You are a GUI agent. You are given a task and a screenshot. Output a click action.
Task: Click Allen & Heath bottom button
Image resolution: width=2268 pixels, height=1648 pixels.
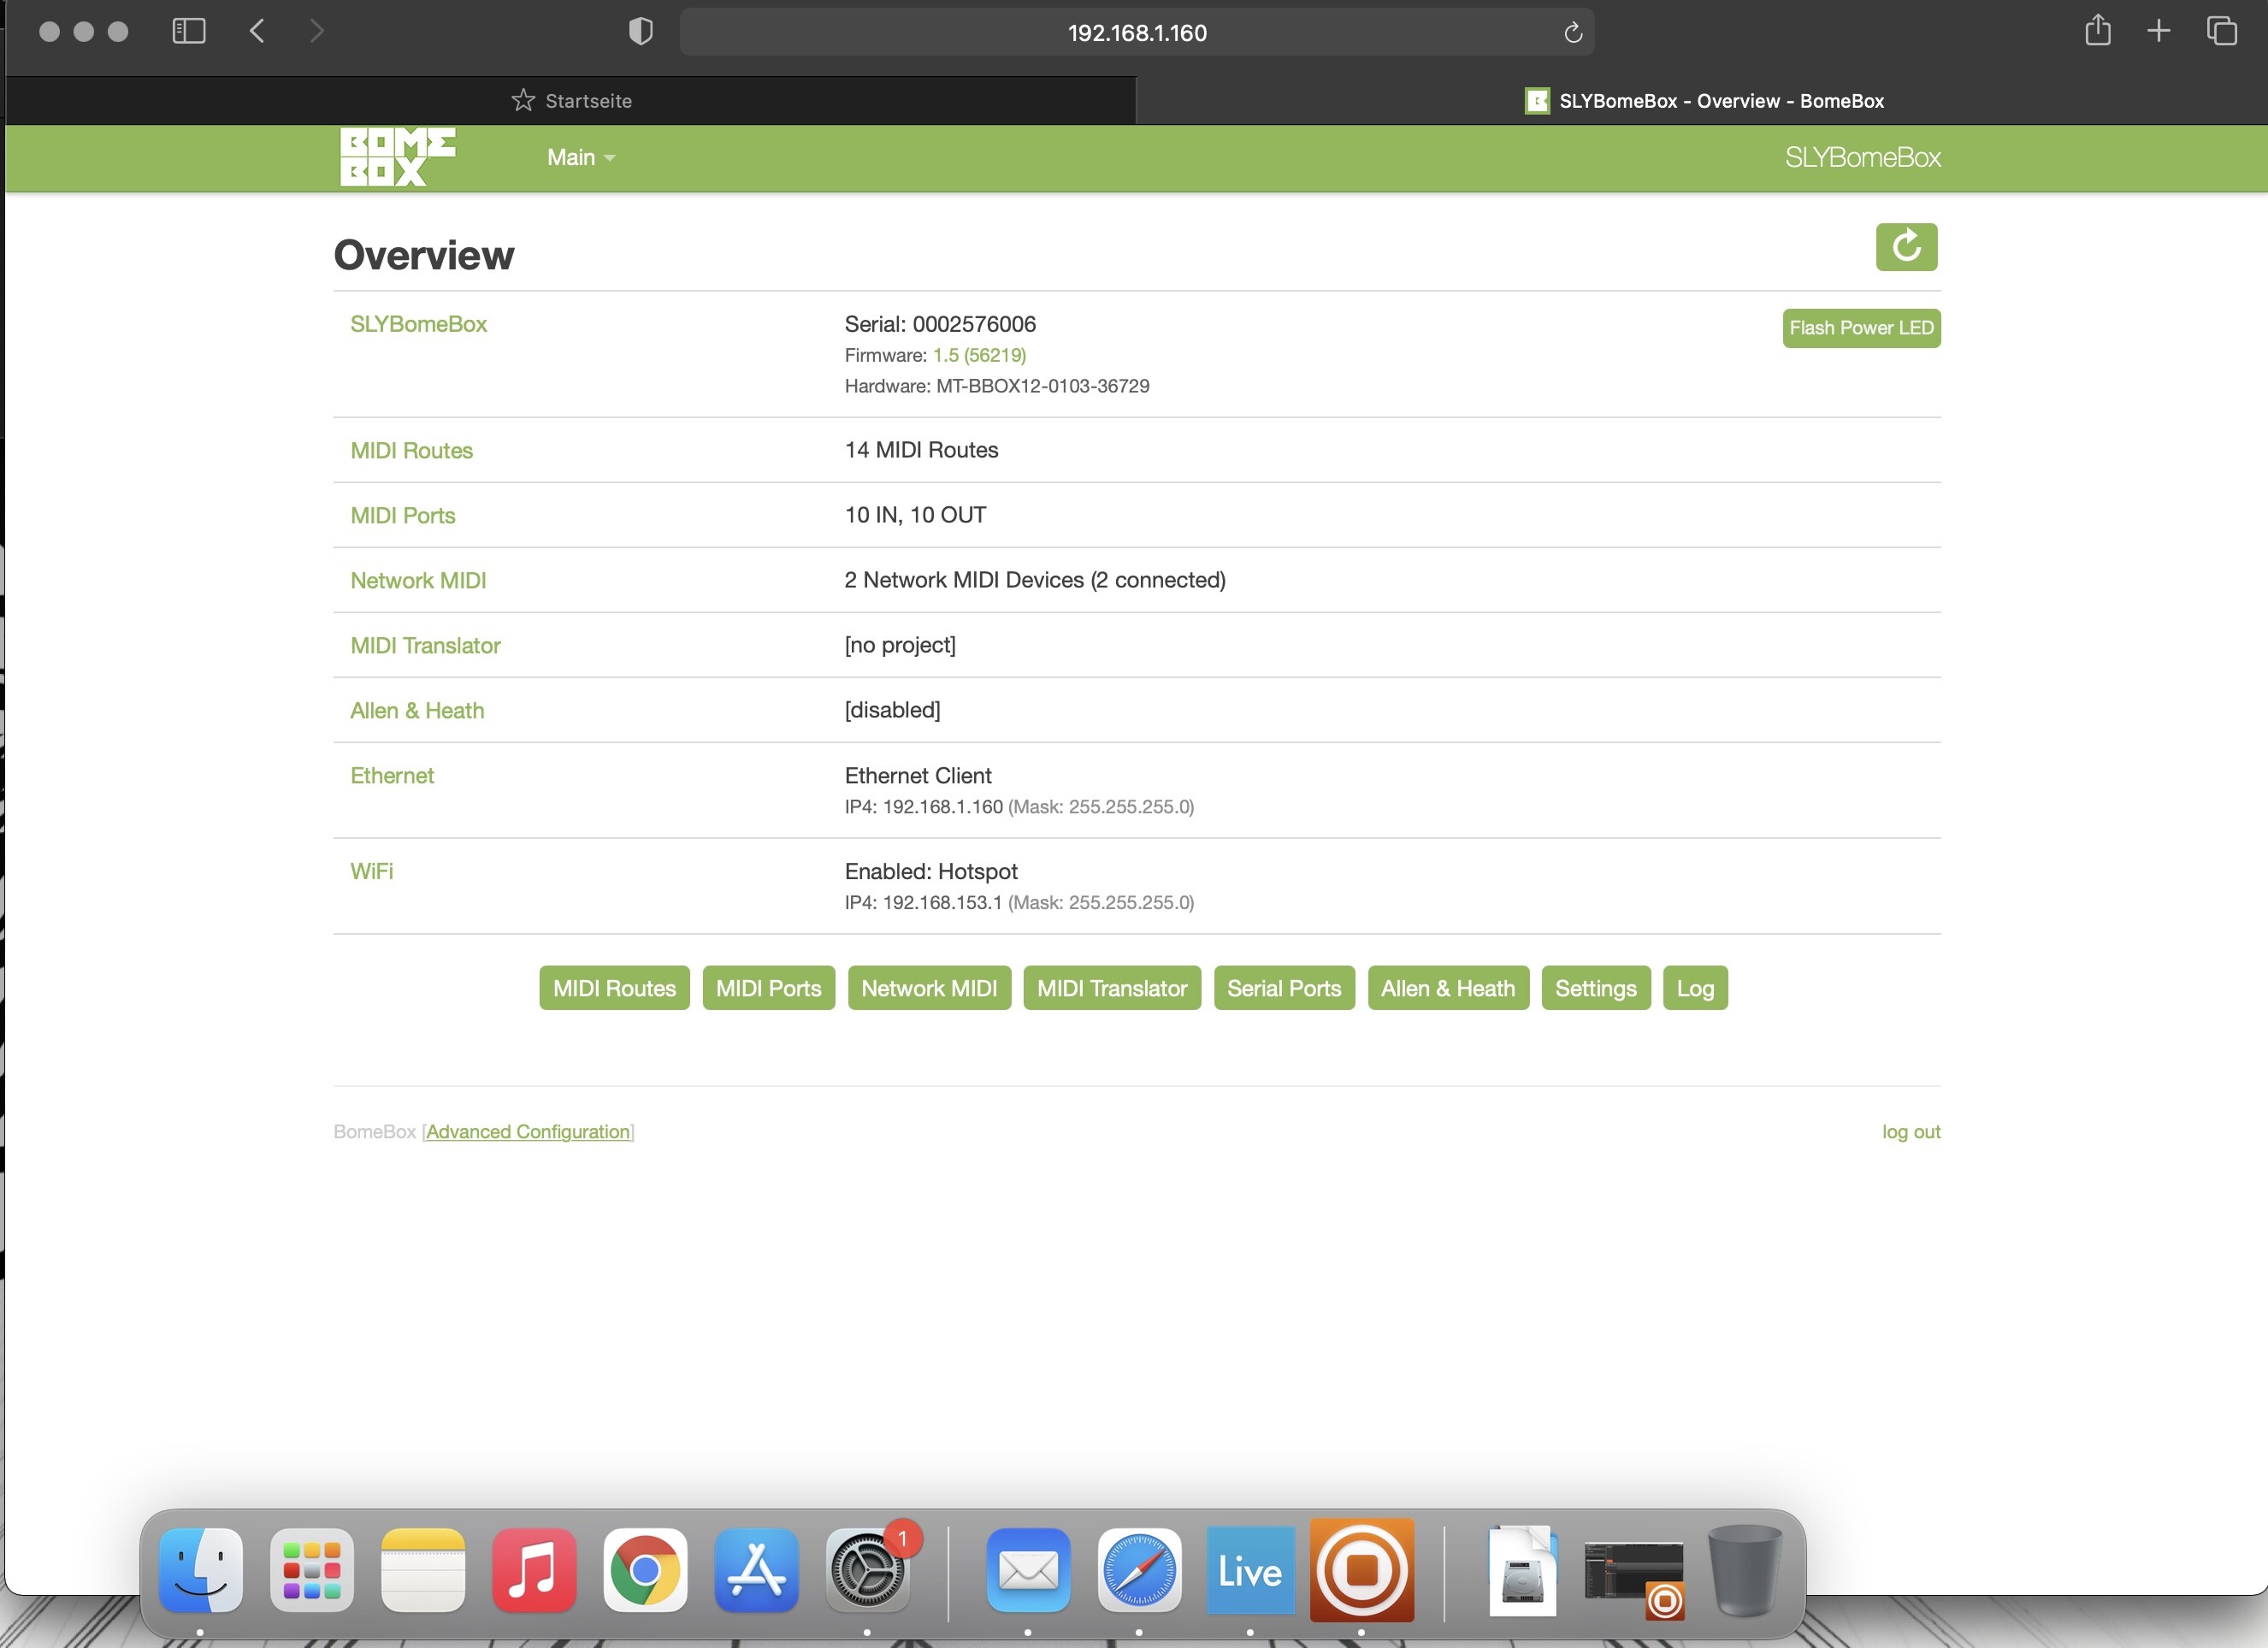coord(1448,988)
